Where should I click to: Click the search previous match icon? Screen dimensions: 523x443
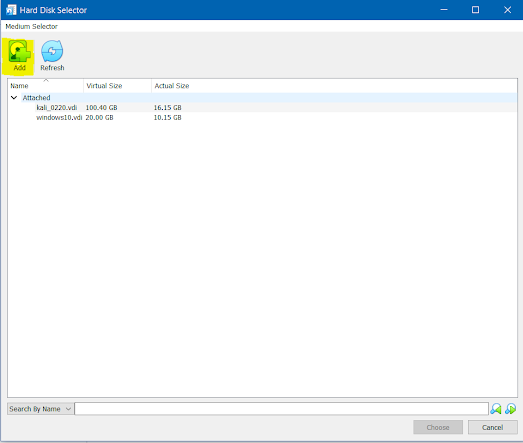pyautogui.click(x=496, y=409)
